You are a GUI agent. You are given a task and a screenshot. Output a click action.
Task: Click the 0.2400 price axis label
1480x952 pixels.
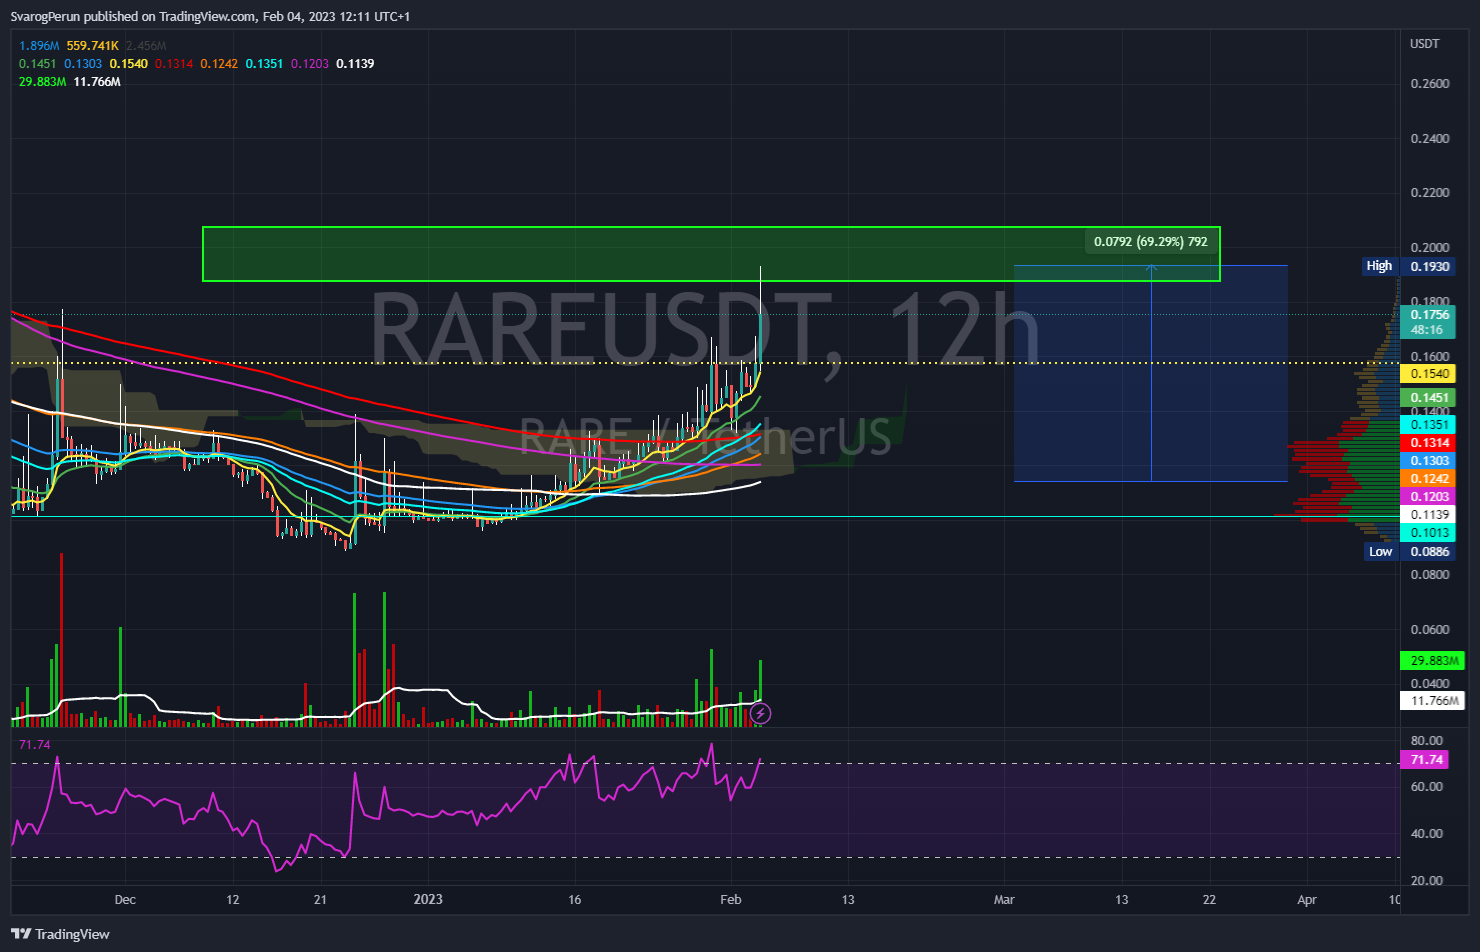click(x=1430, y=139)
